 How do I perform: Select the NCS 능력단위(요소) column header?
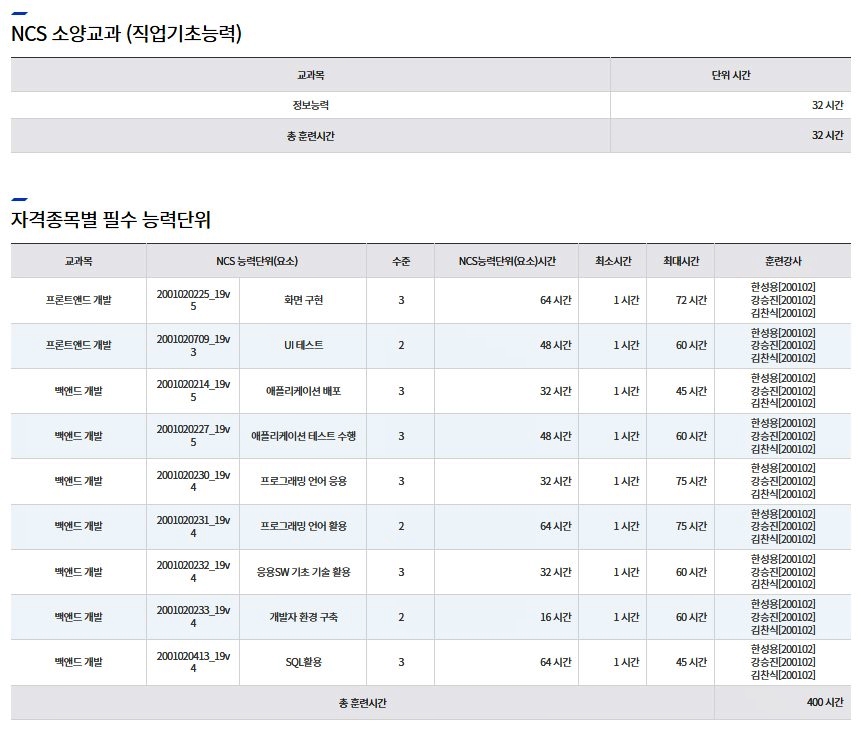click(x=256, y=261)
